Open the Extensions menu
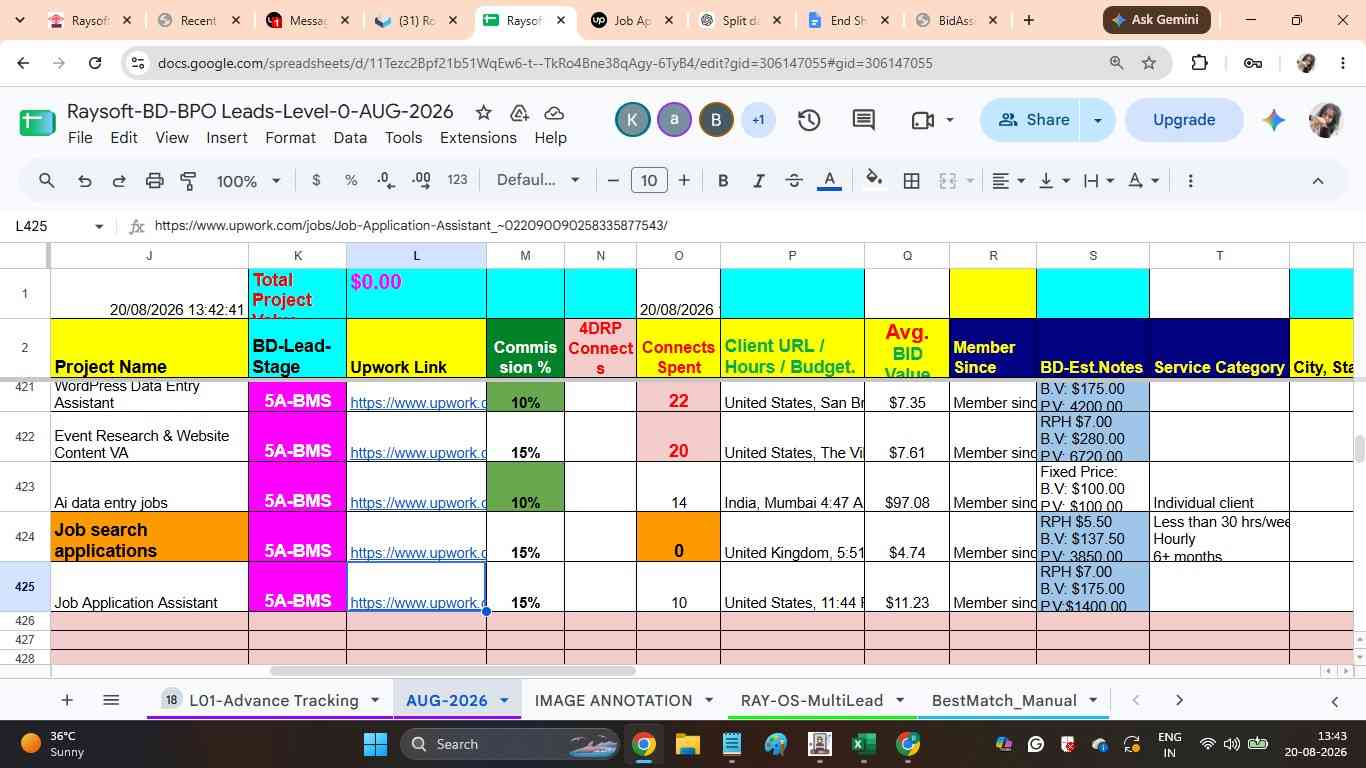 point(478,138)
